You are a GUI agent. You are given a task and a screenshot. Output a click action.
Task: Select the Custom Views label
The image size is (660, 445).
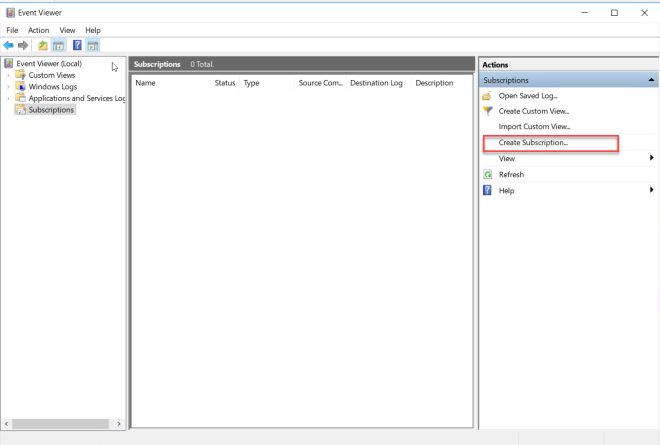pyautogui.click(x=52, y=75)
